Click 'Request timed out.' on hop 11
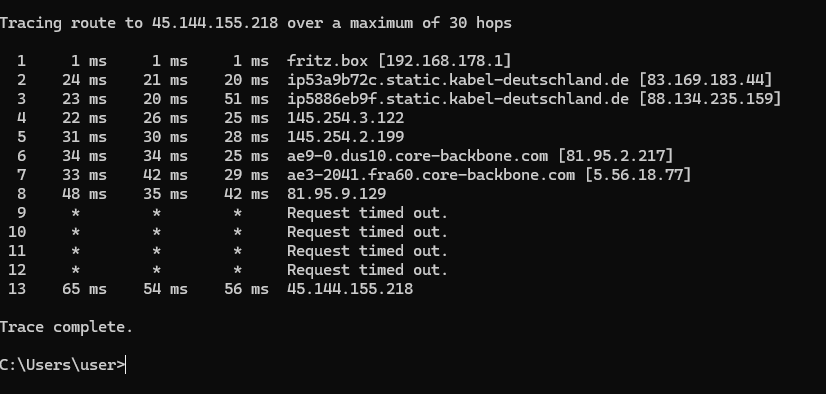The height and width of the screenshot is (394, 826). pyautogui.click(x=367, y=251)
